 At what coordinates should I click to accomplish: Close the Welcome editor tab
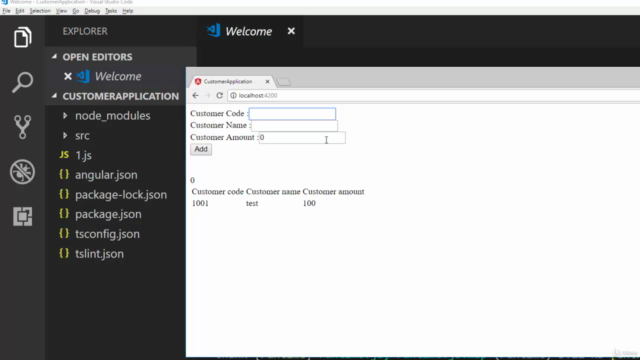tap(291, 31)
